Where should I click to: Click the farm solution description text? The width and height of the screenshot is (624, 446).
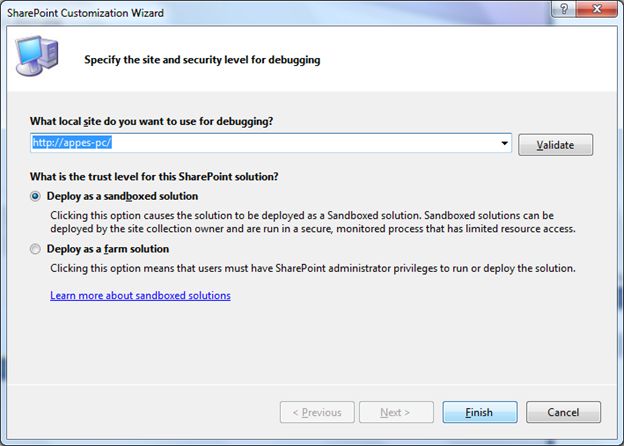pyautogui.click(x=313, y=269)
